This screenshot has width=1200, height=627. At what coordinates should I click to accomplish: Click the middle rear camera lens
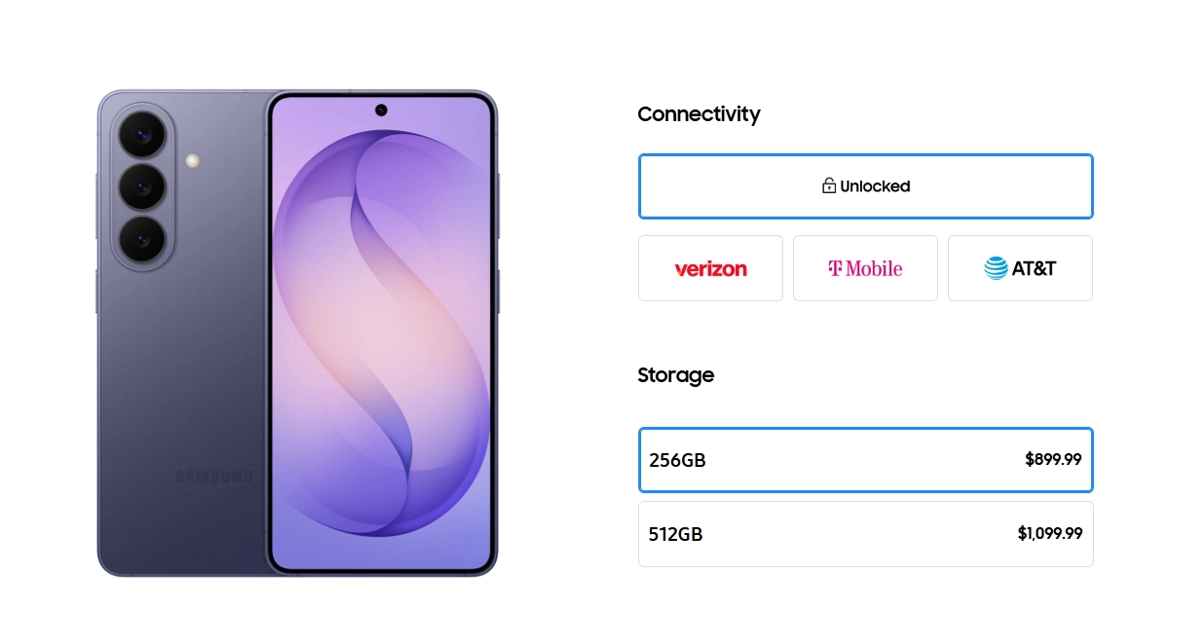click(x=141, y=186)
